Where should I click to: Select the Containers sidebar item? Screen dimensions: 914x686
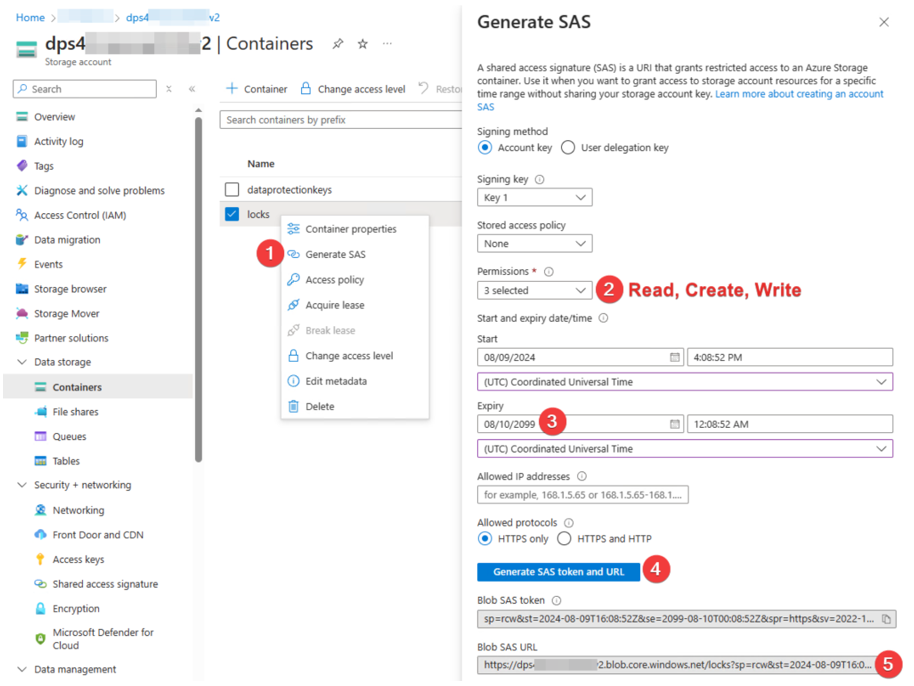click(x=98, y=387)
